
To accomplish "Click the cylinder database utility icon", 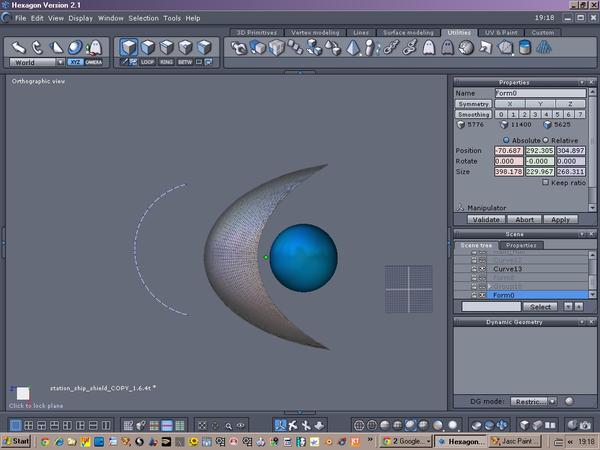I will tap(525, 48).
